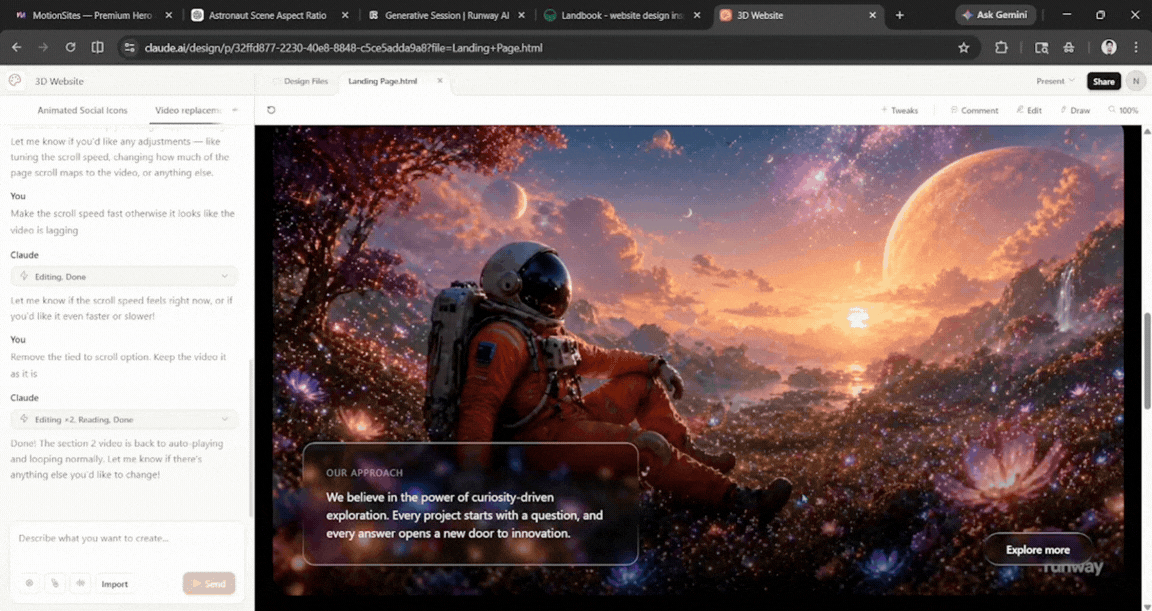This screenshot has height=611, width=1152.
Task: Click the attachment icon in the chat box
Action: point(55,583)
